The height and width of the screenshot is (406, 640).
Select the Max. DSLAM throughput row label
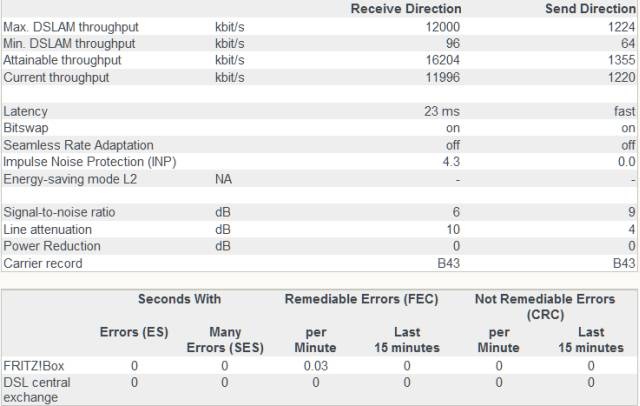[x=70, y=26]
